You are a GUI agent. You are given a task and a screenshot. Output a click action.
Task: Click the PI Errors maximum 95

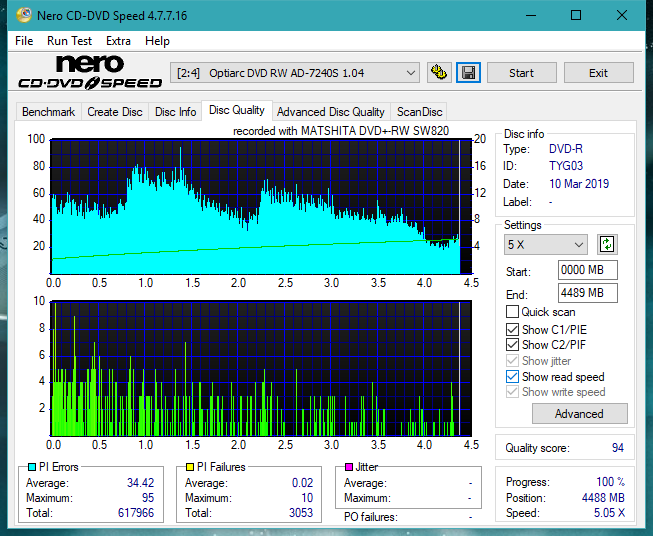click(x=148, y=498)
